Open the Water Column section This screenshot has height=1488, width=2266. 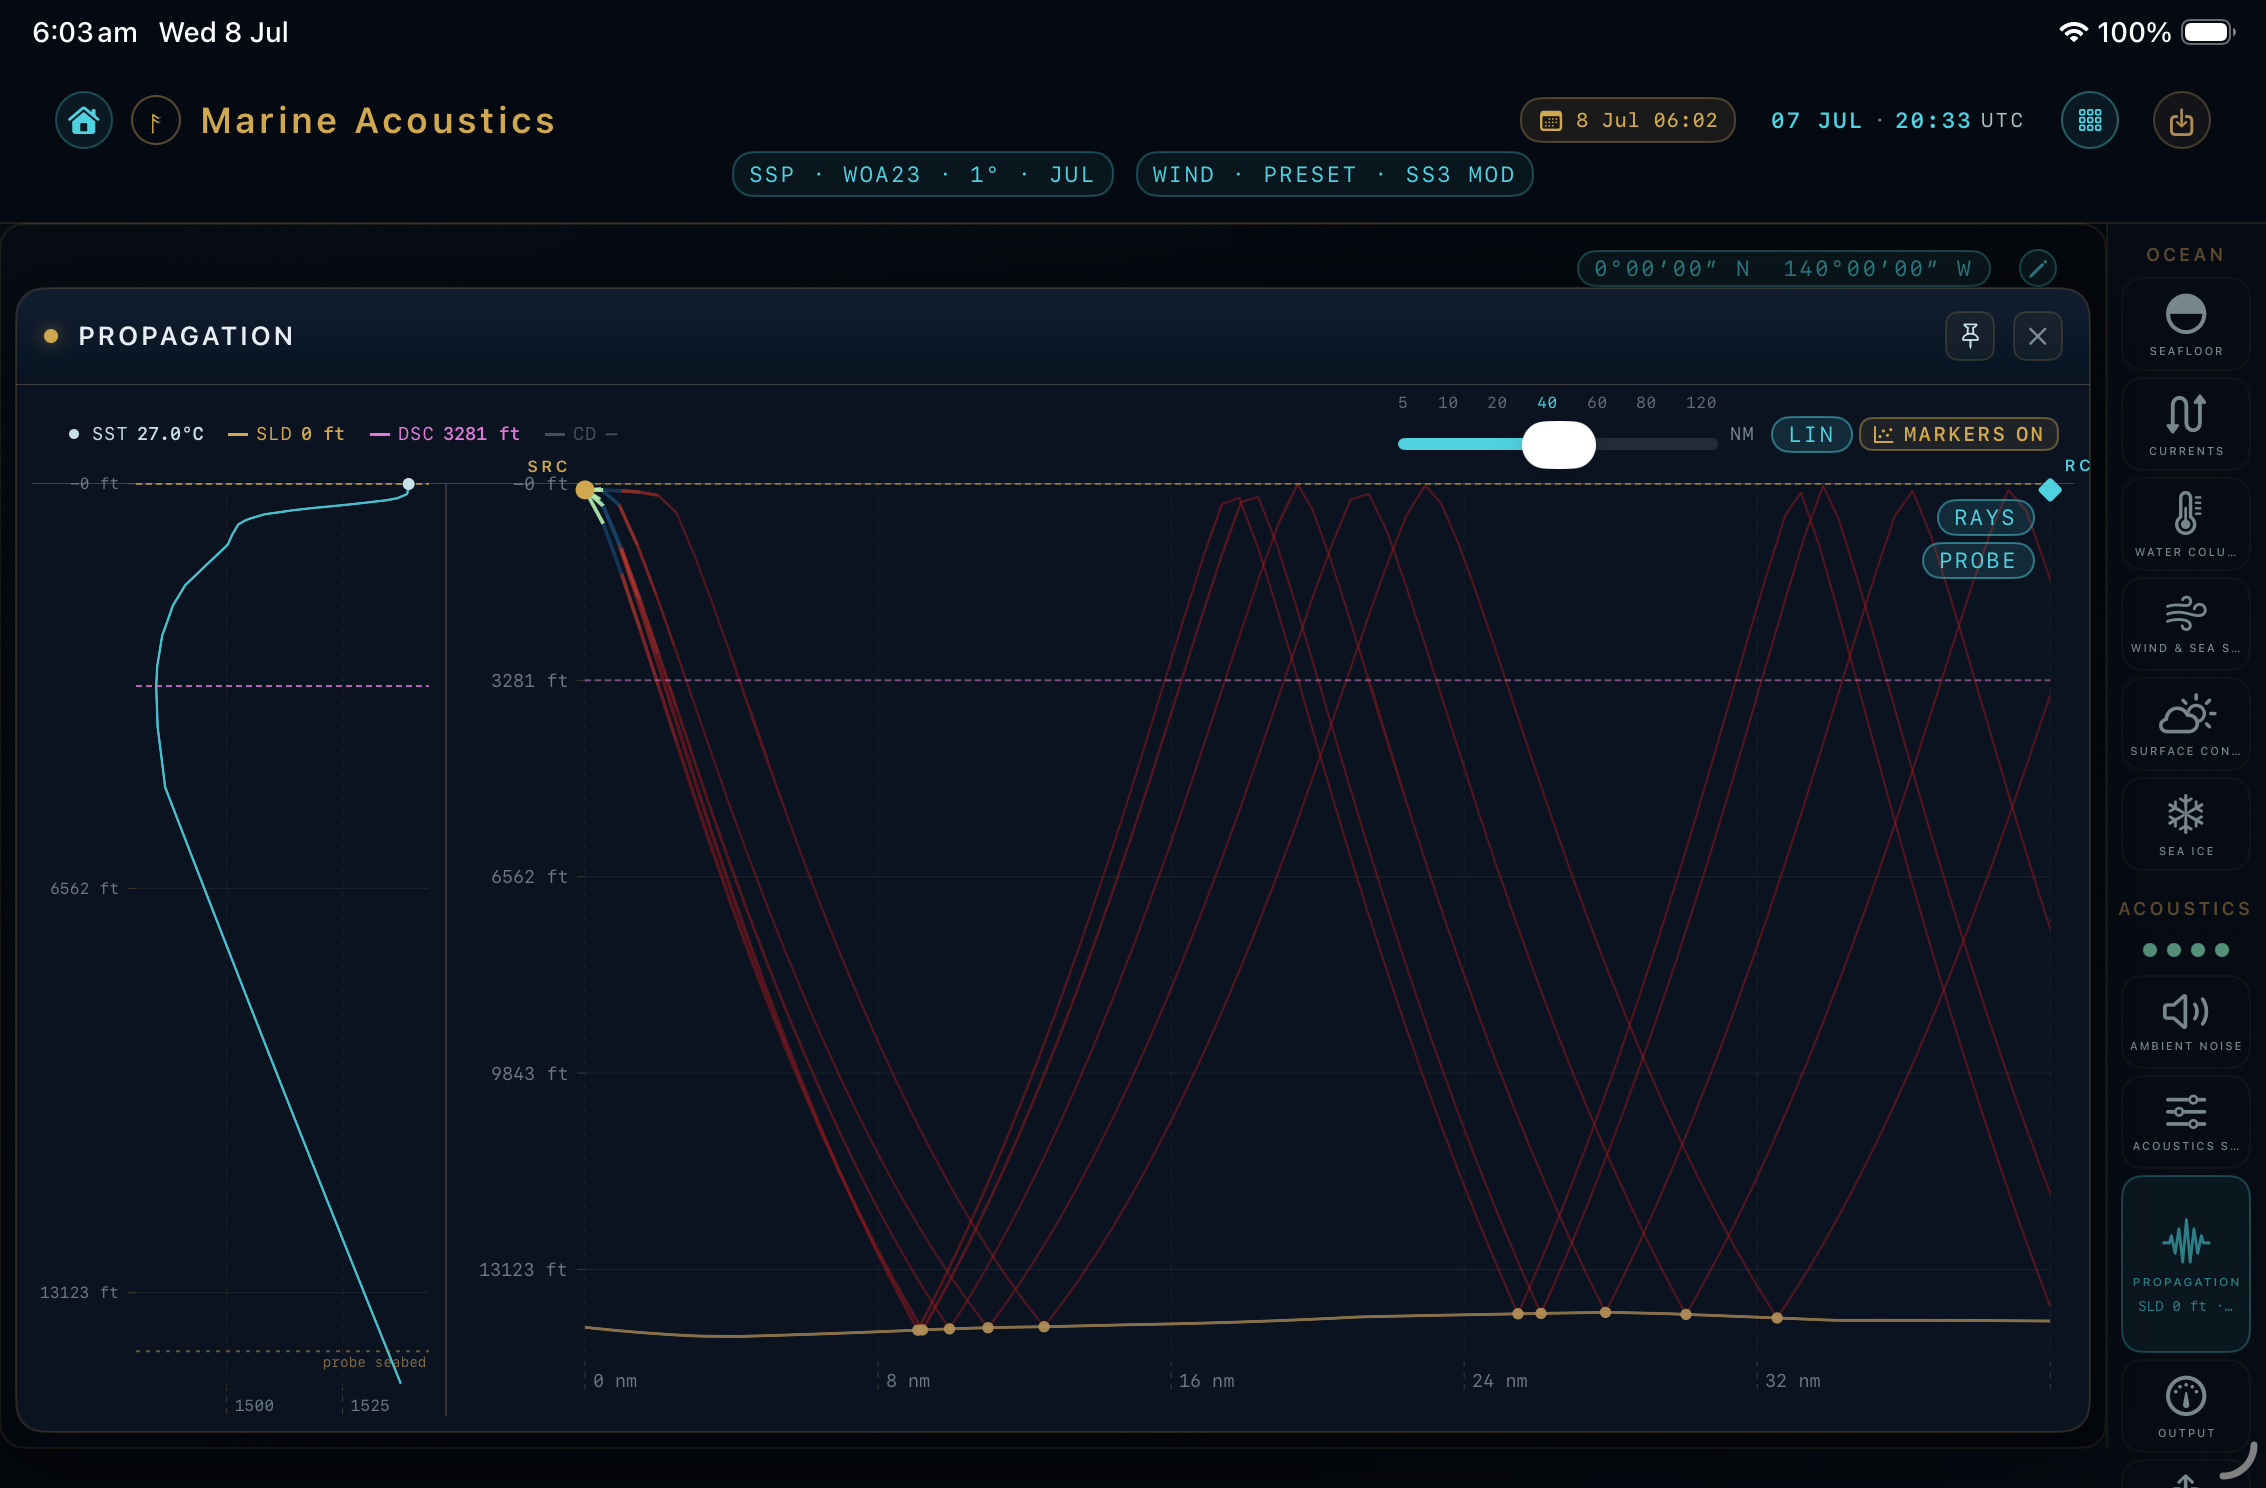(x=2186, y=523)
